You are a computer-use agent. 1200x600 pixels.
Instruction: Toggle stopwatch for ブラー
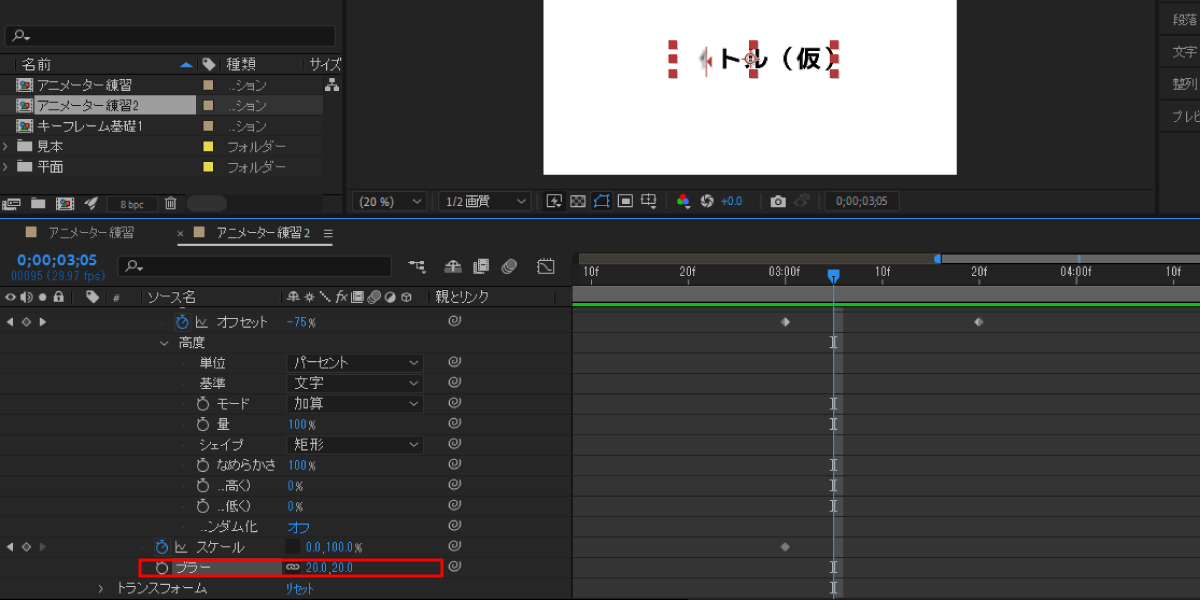(162, 567)
